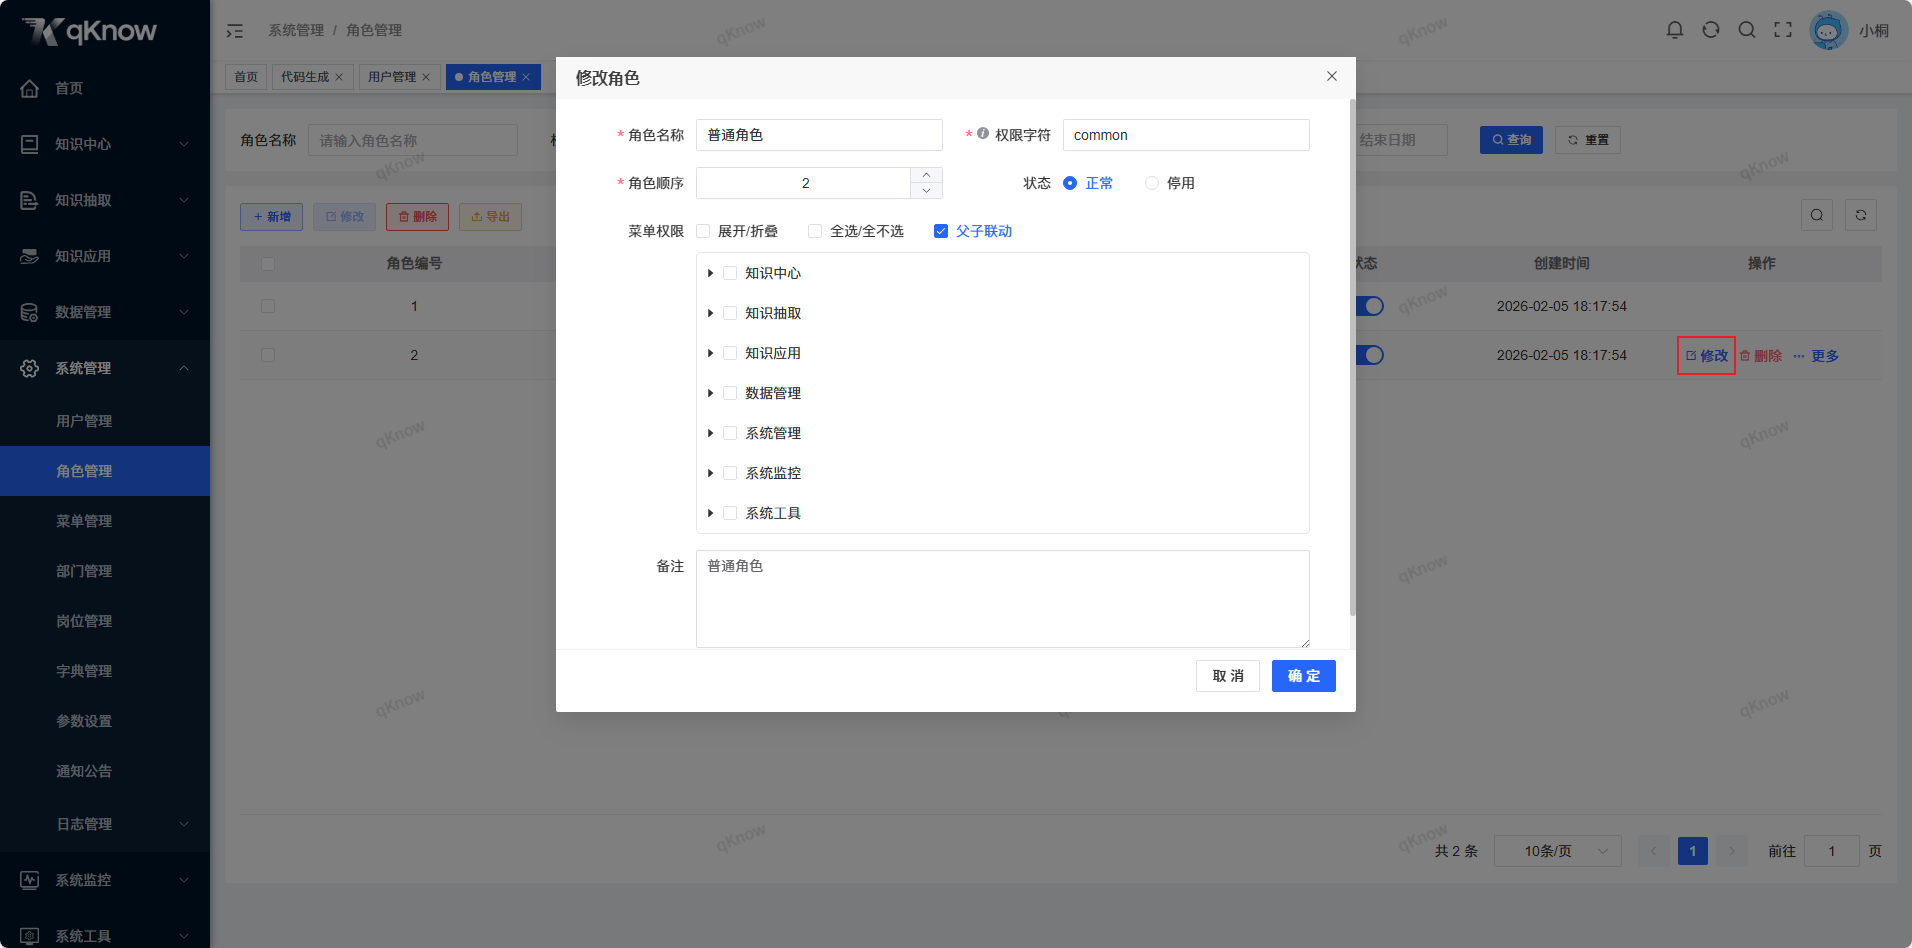Confirm with the 确定 button

tap(1304, 676)
